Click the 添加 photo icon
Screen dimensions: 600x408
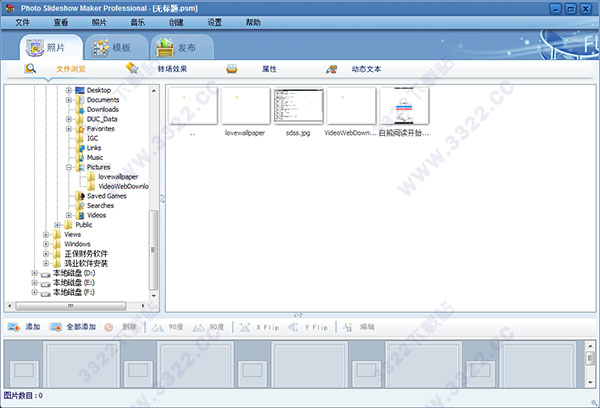click(14, 327)
